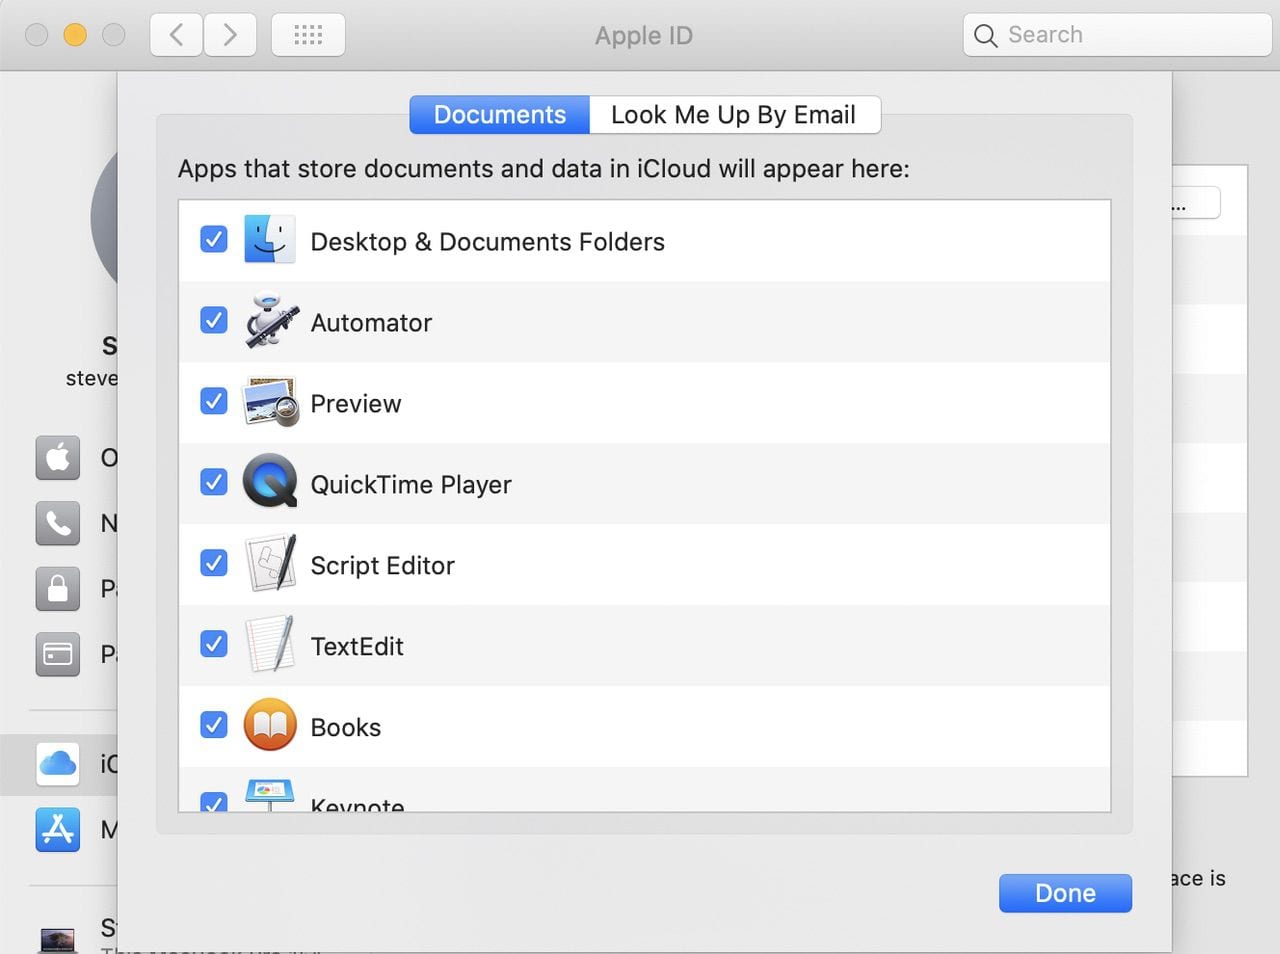Select the iCloud sidebar icon
This screenshot has width=1280, height=954.
coord(58,764)
